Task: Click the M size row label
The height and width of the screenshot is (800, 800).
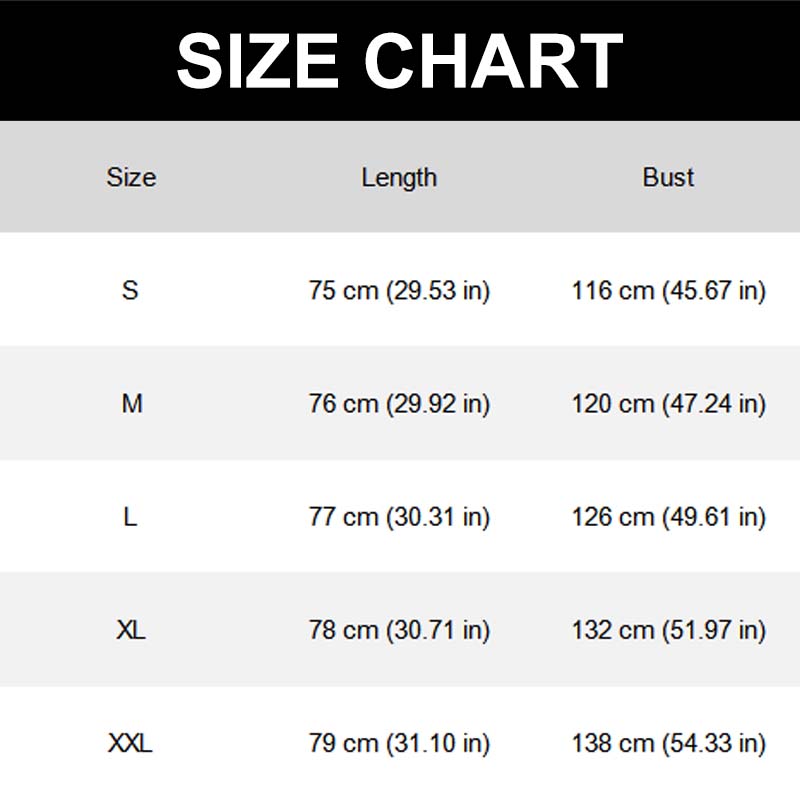Action: [x=132, y=404]
